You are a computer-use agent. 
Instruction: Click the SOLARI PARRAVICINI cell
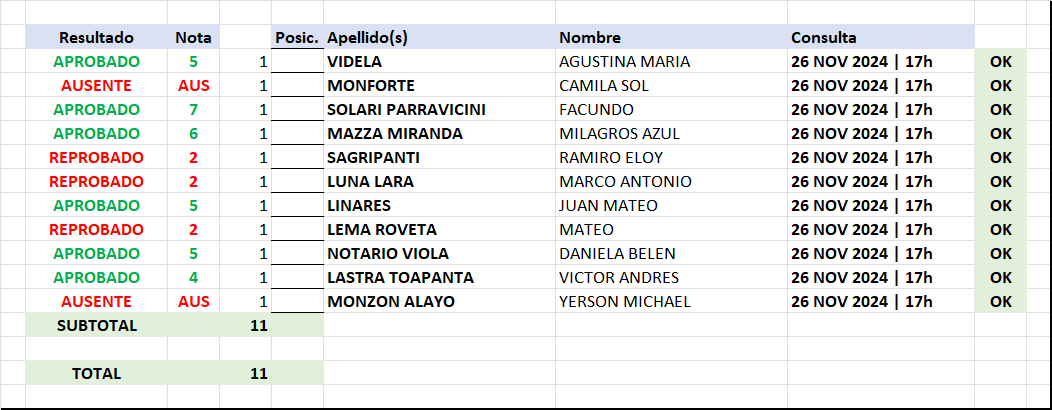(x=439, y=109)
